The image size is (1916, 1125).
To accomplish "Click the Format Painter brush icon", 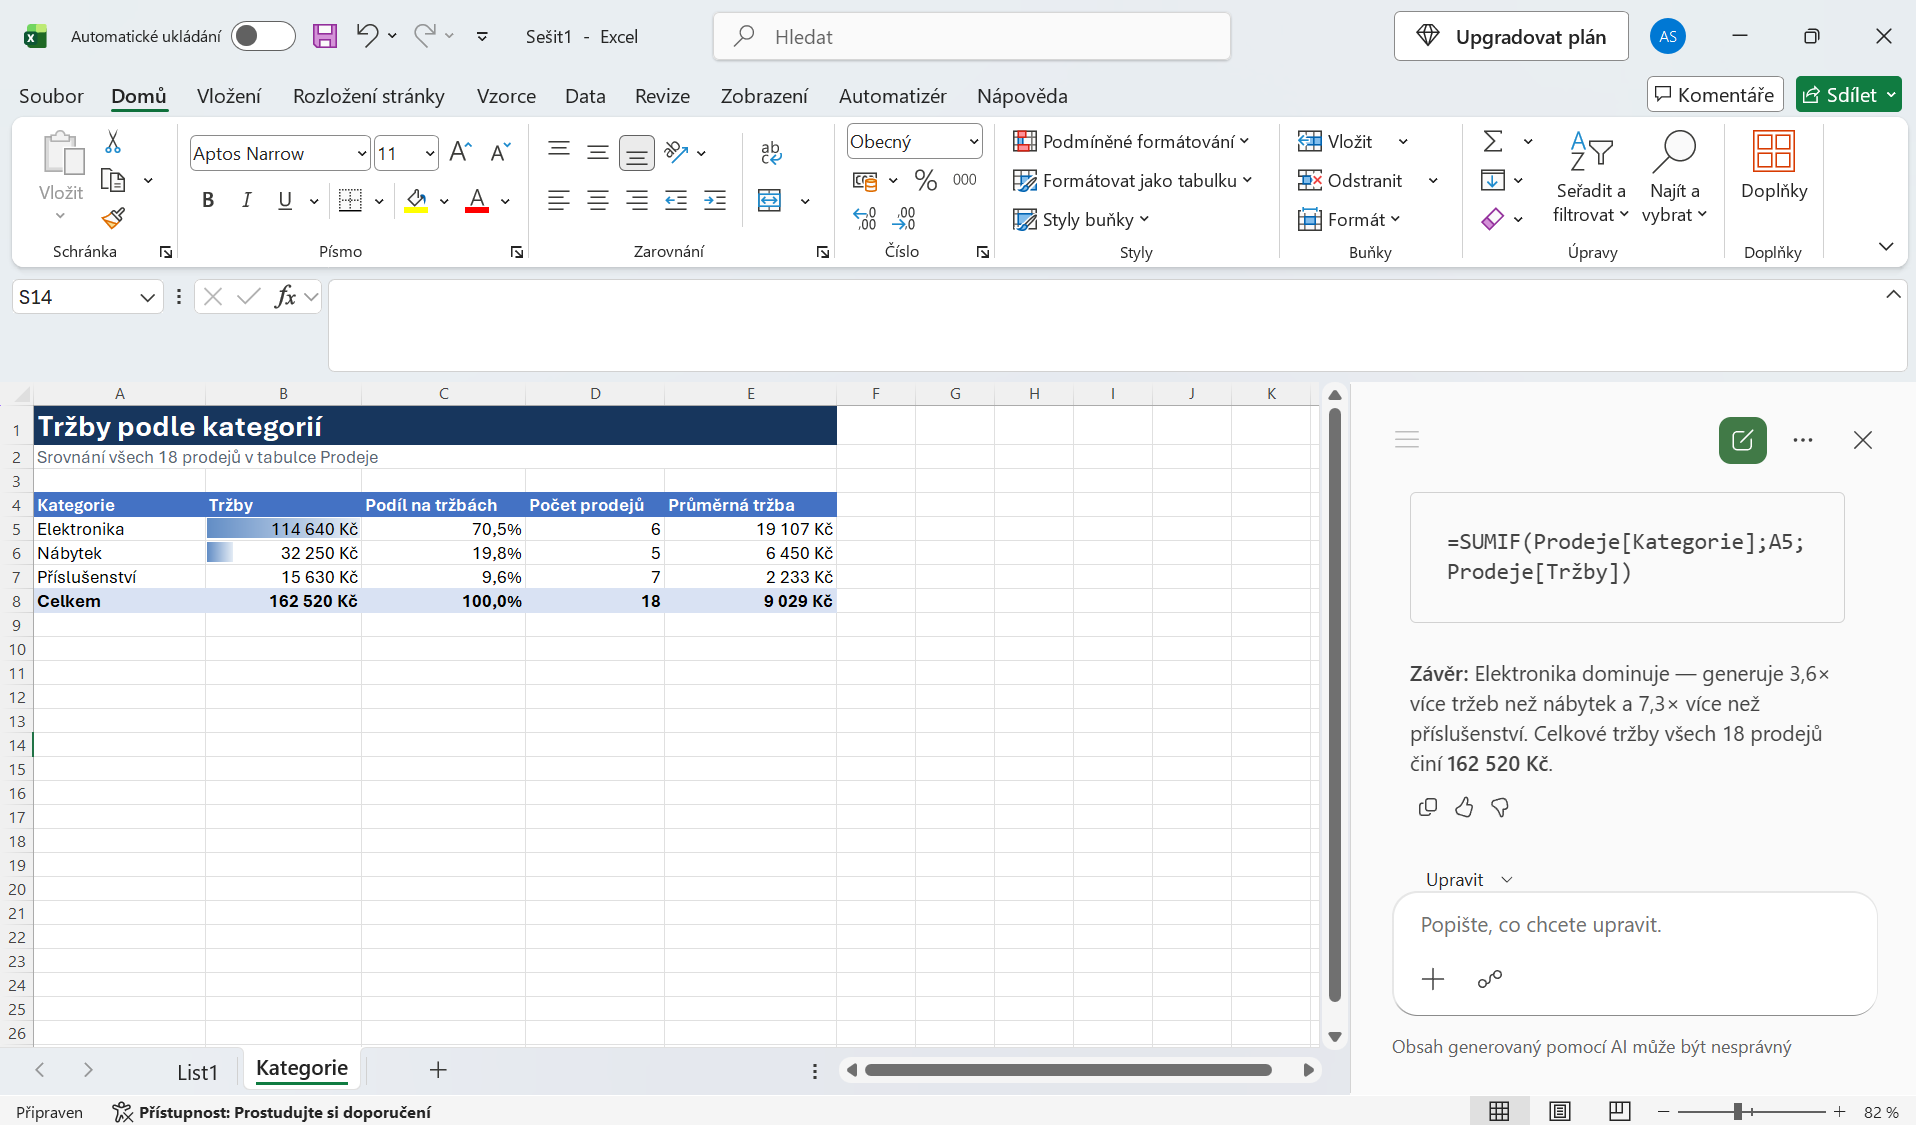I will click(113, 218).
